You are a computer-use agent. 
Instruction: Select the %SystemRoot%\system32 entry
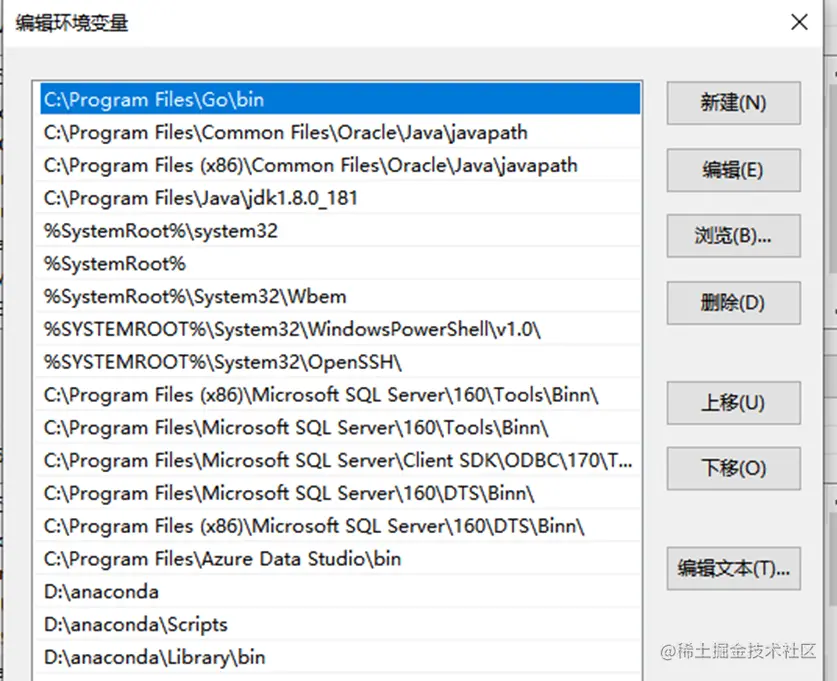tap(340, 231)
